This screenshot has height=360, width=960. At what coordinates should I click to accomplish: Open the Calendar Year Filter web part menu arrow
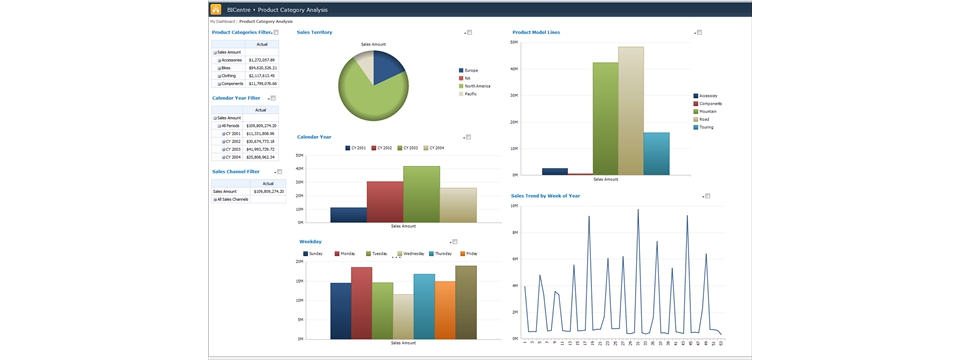[268, 99]
